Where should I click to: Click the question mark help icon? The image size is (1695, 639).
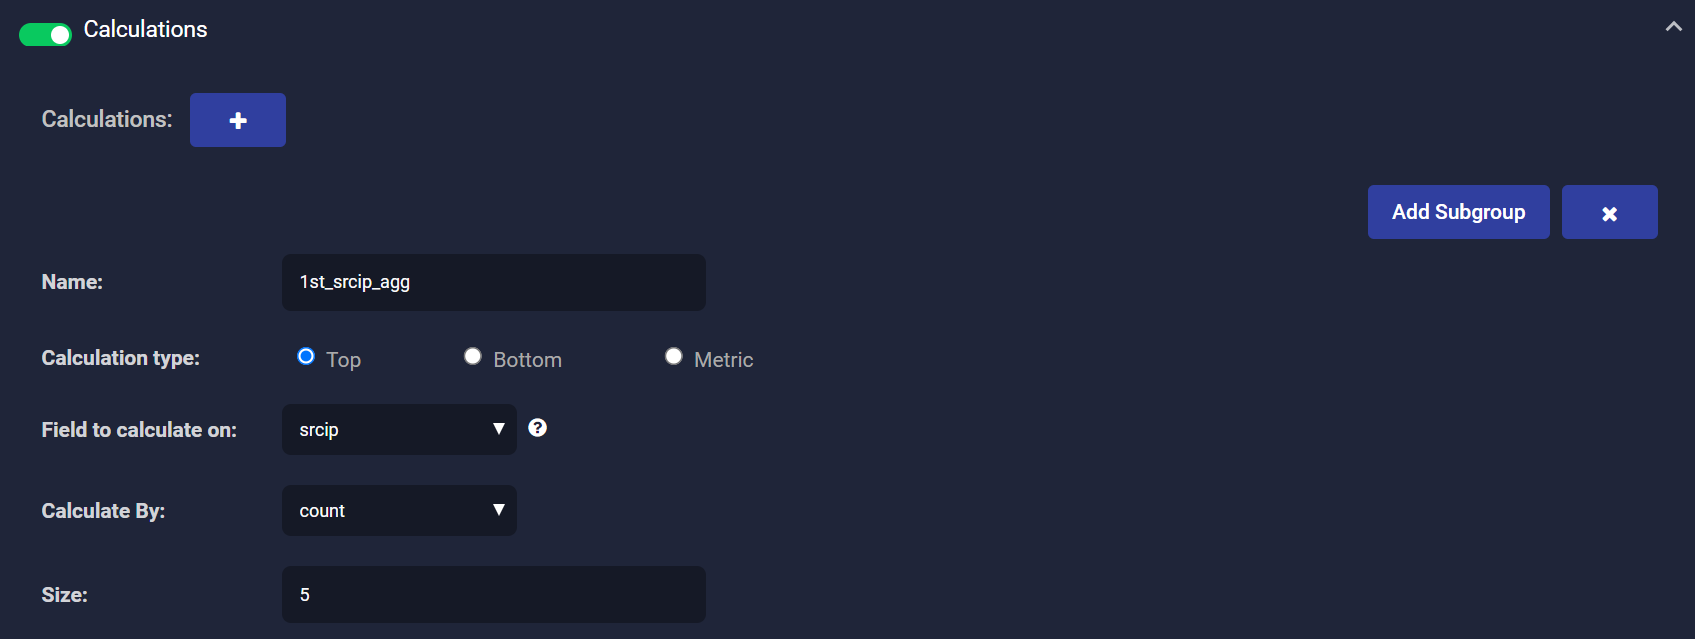[538, 428]
